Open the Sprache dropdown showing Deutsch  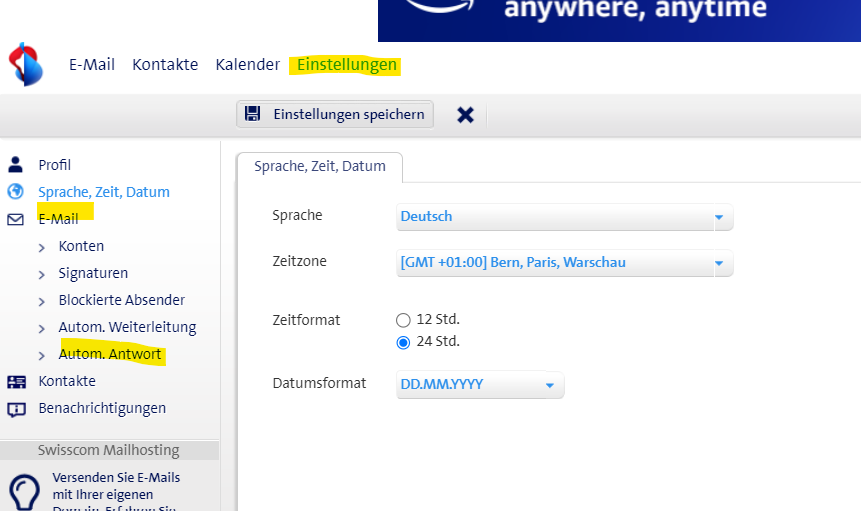pos(565,217)
